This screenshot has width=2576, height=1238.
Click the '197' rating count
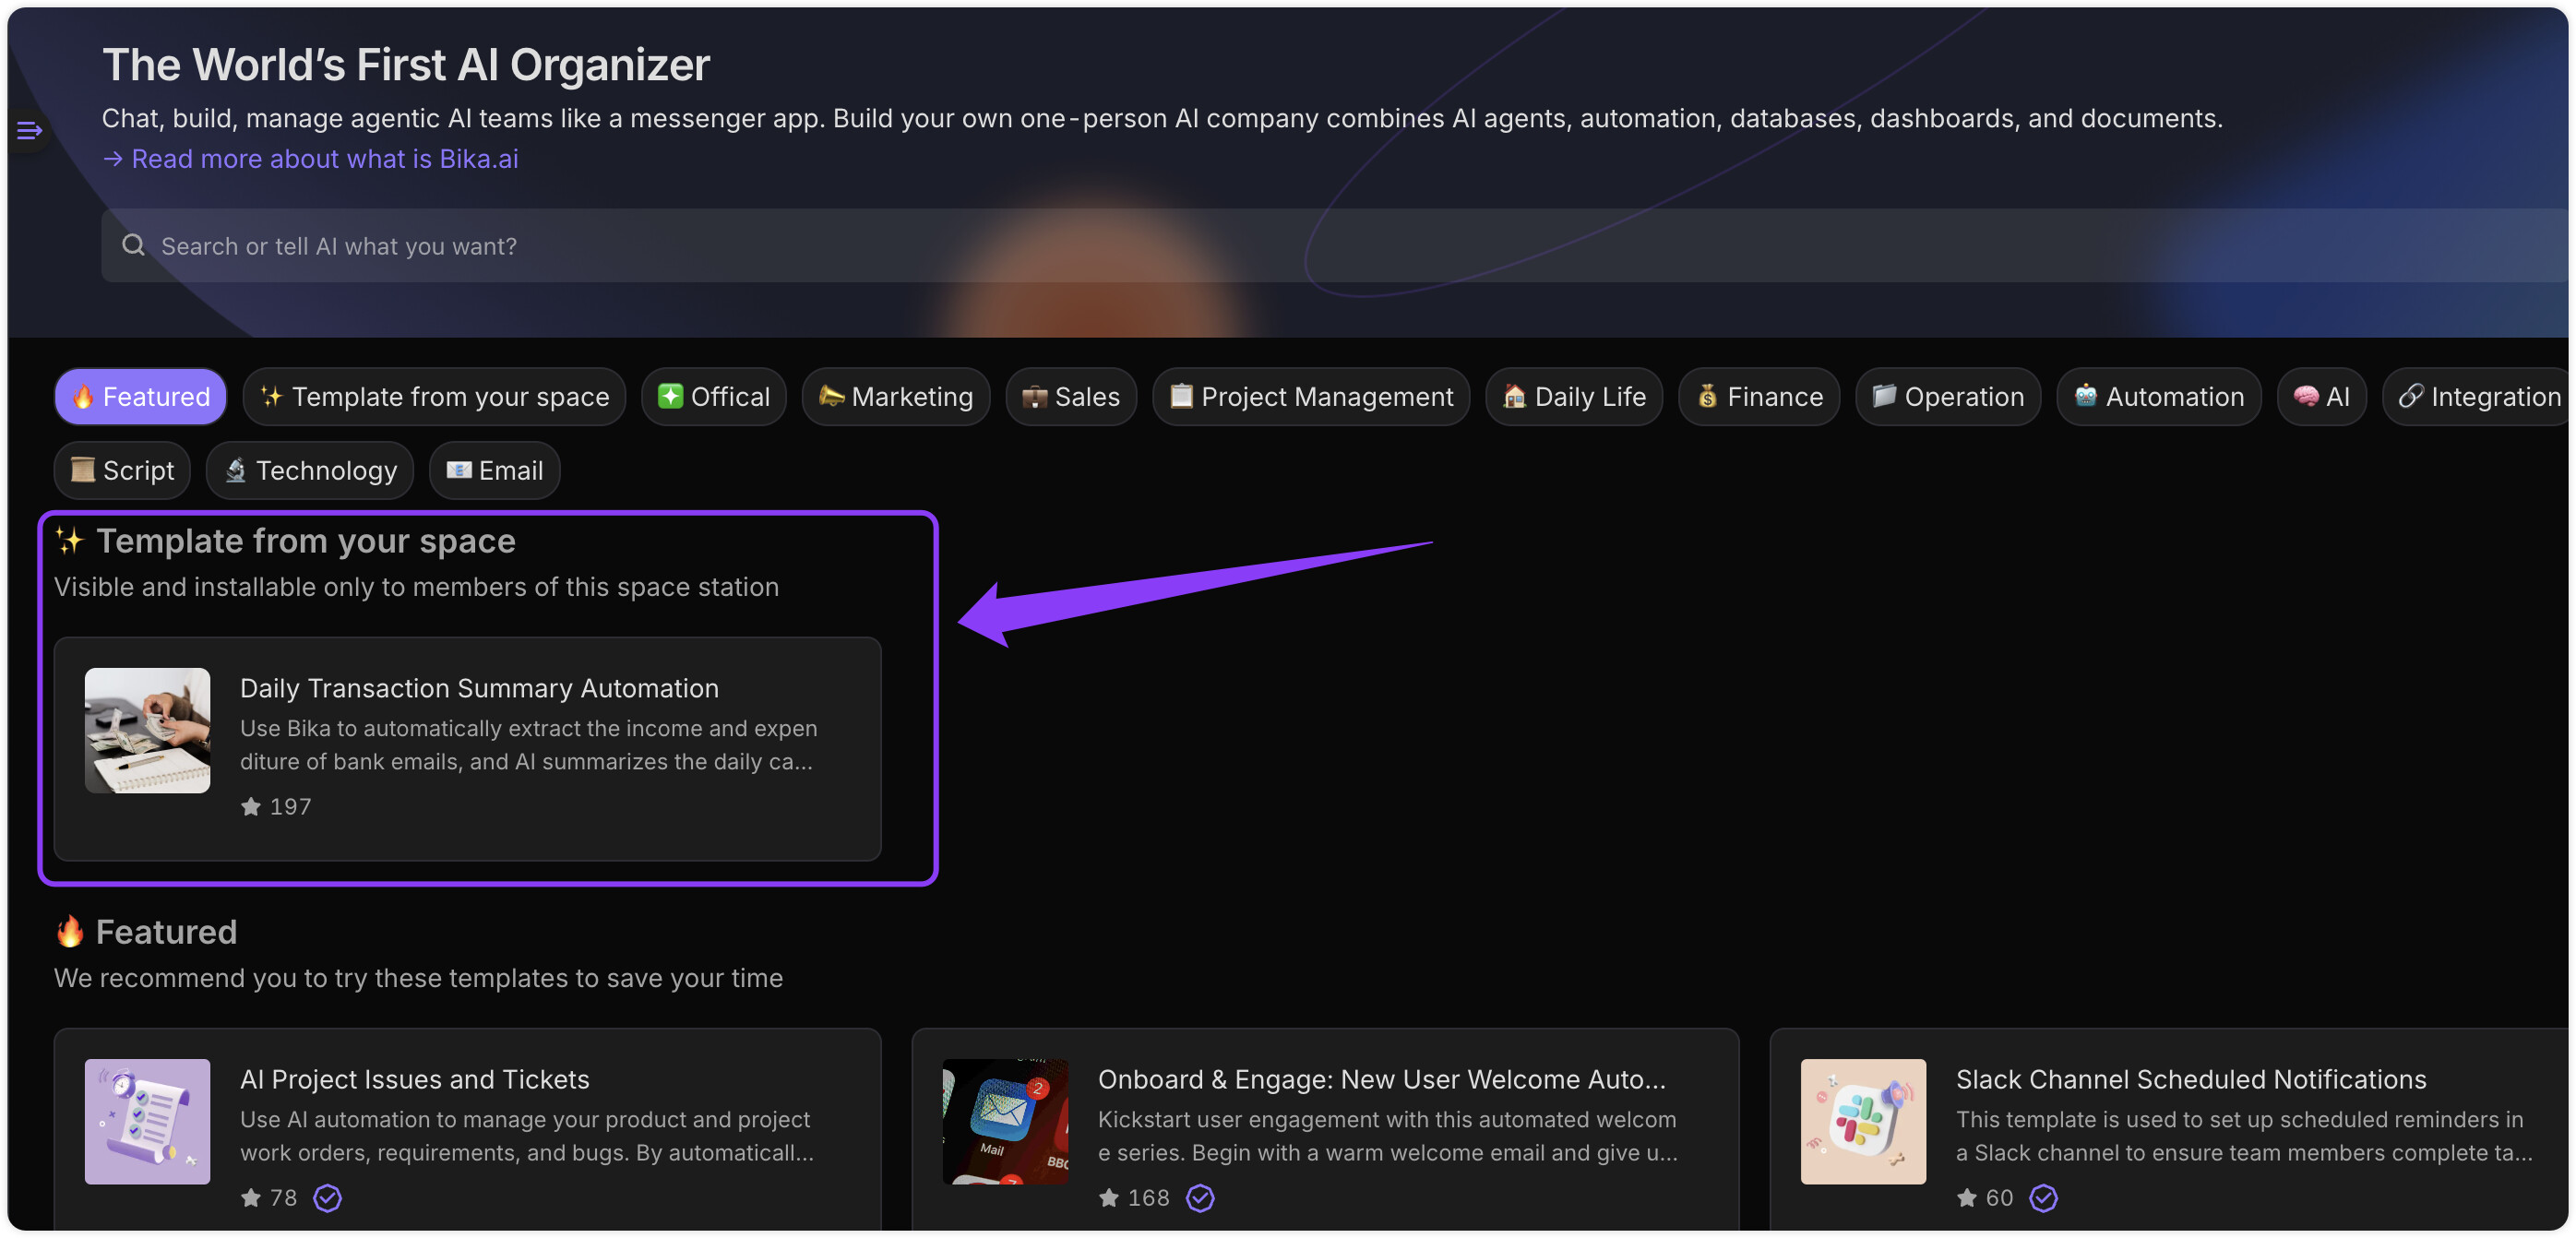pos(290,806)
